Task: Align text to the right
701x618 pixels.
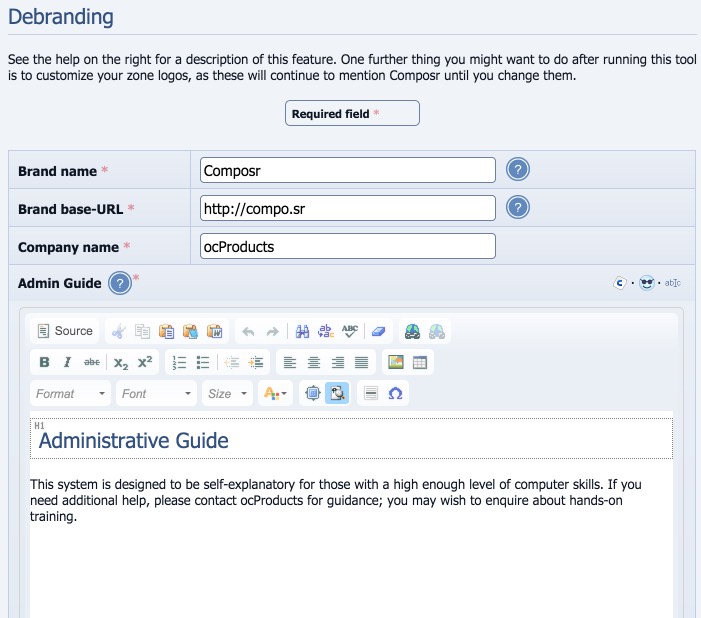Action: [338, 362]
